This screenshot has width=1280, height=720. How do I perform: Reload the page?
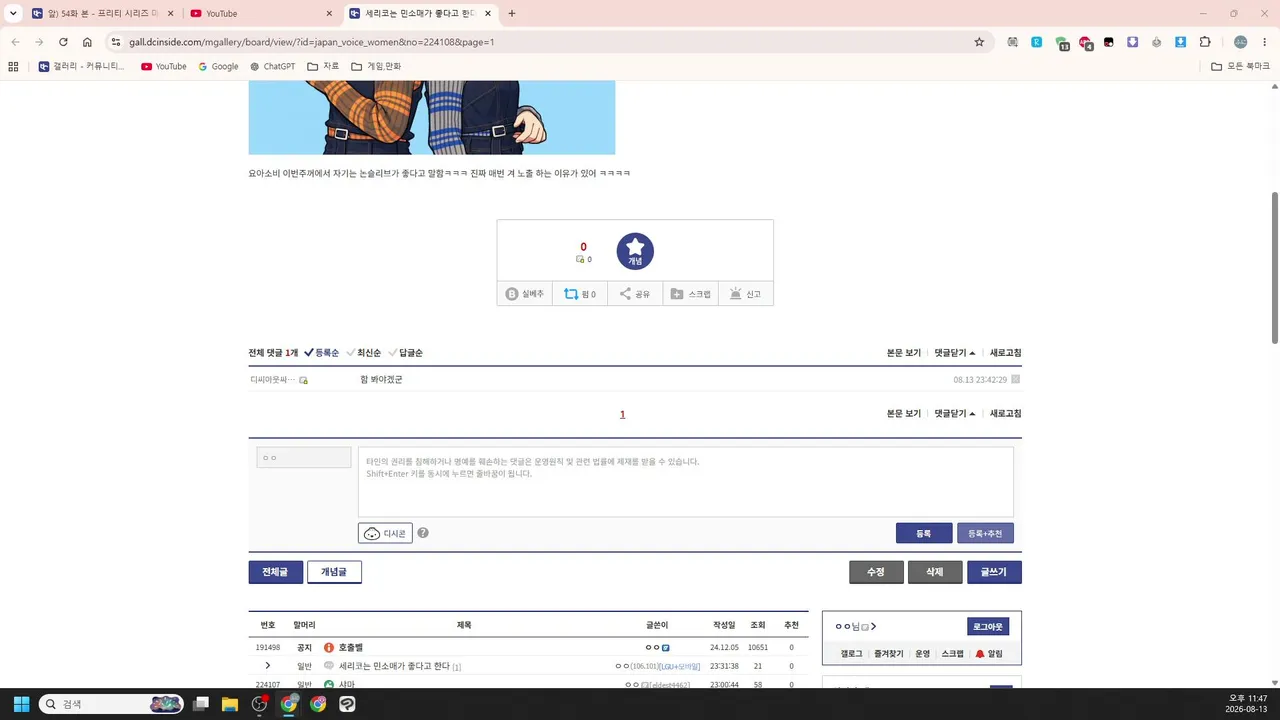click(x=63, y=42)
